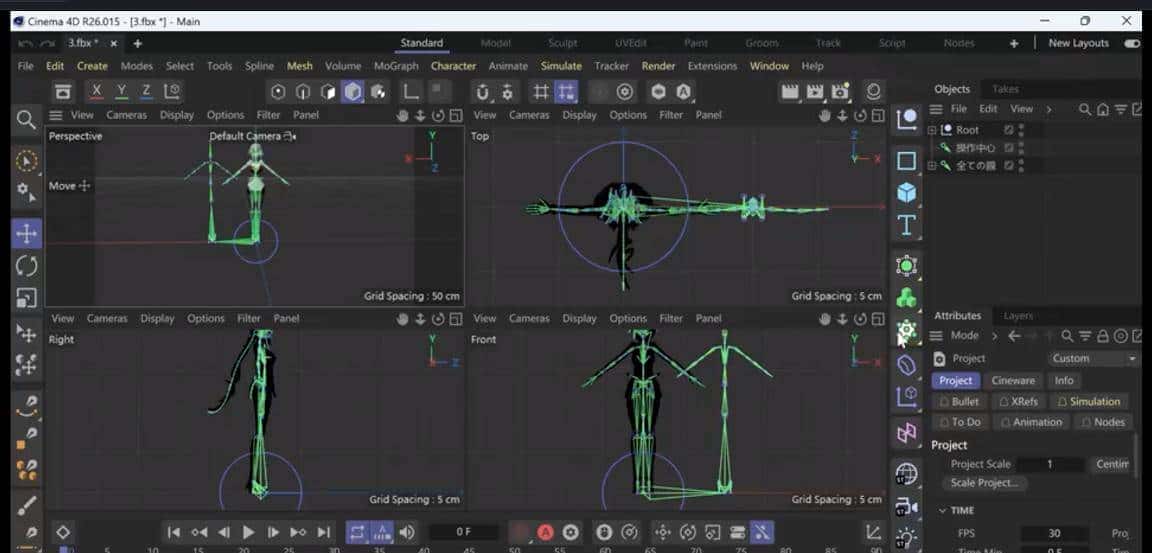Switch to the Sculpt layout tab
The width and height of the screenshot is (1152, 553).
pos(562,43)
